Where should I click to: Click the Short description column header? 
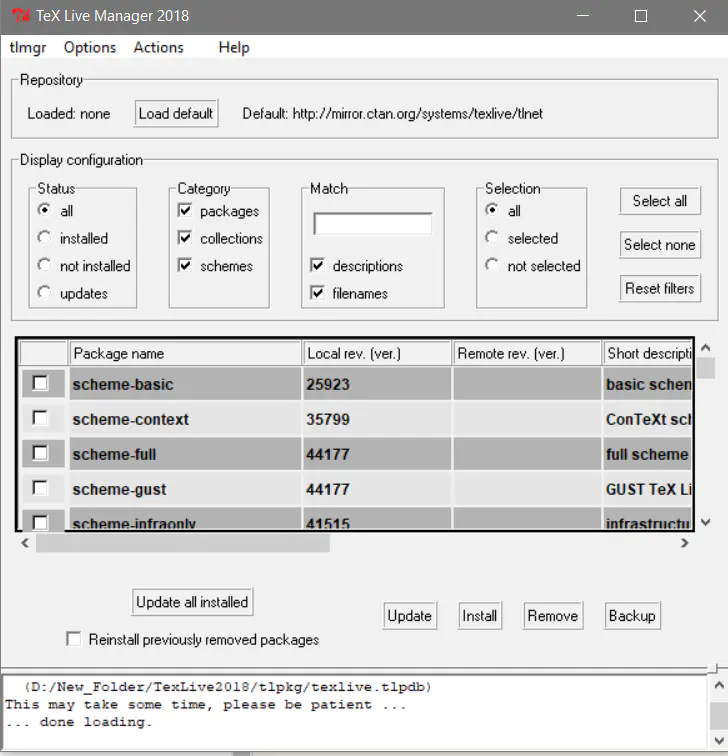point(647,353)
